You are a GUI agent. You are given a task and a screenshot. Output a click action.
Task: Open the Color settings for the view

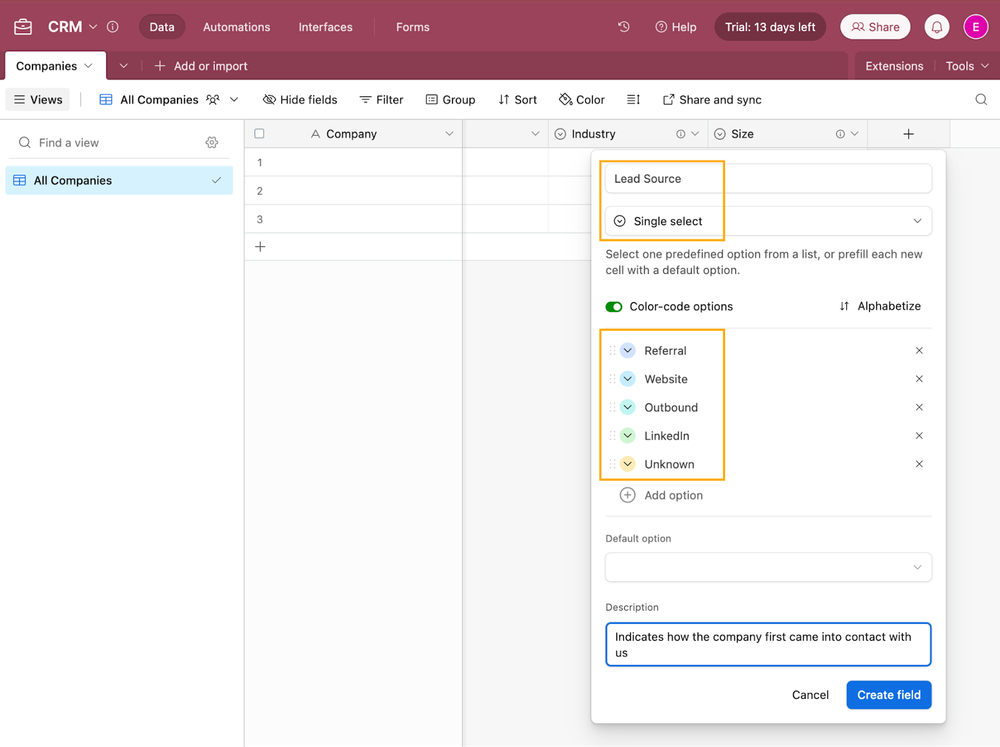pyautogui.click(x=581, y=99)
